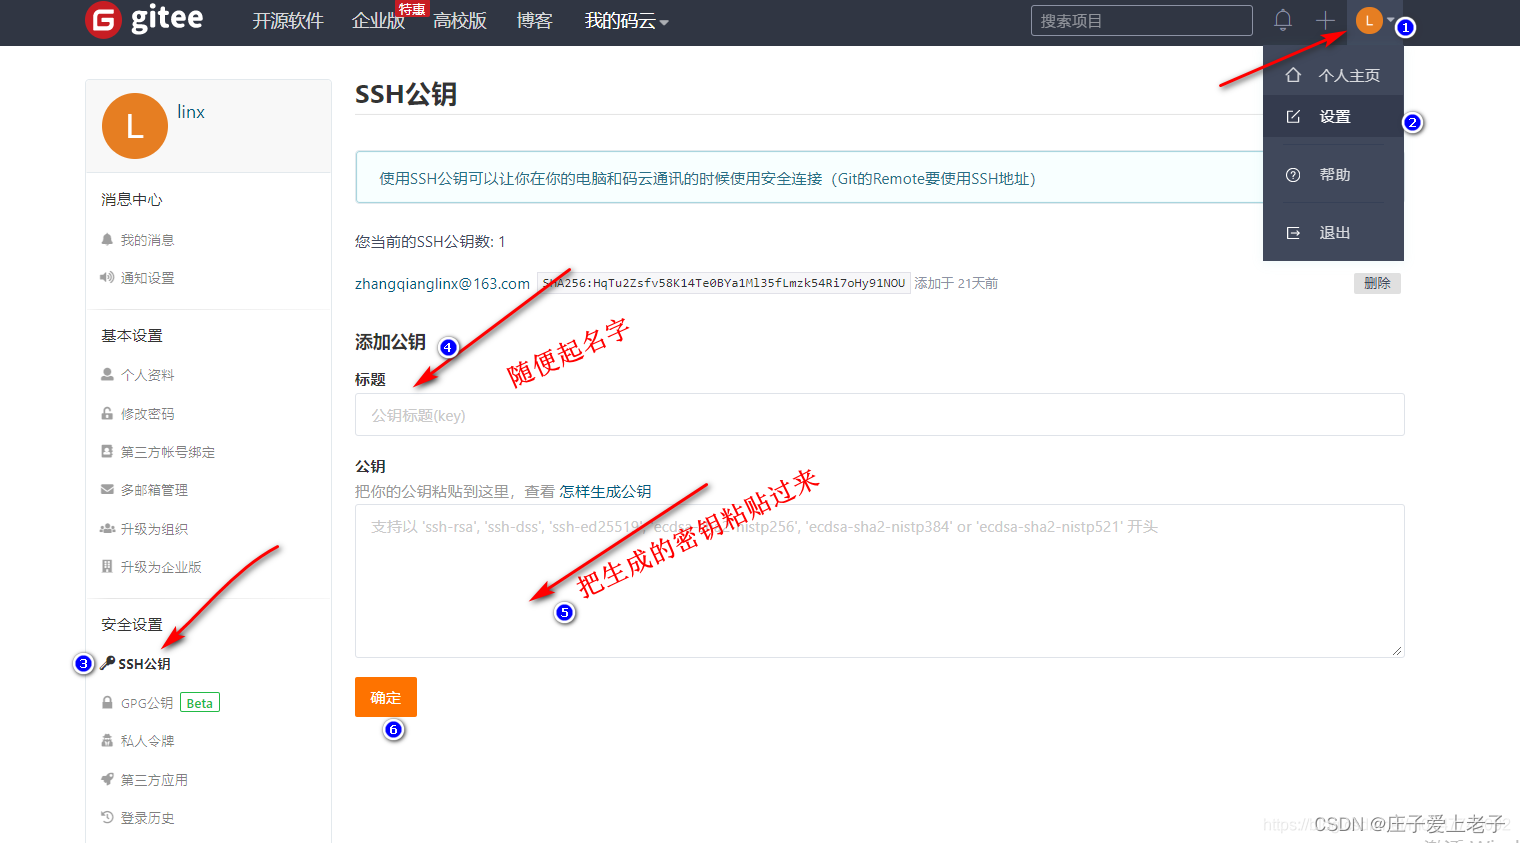Open 升级为企业版 in sidebar
The image size is (1520, 843).
pyautogui.click(x=161, y=567)
